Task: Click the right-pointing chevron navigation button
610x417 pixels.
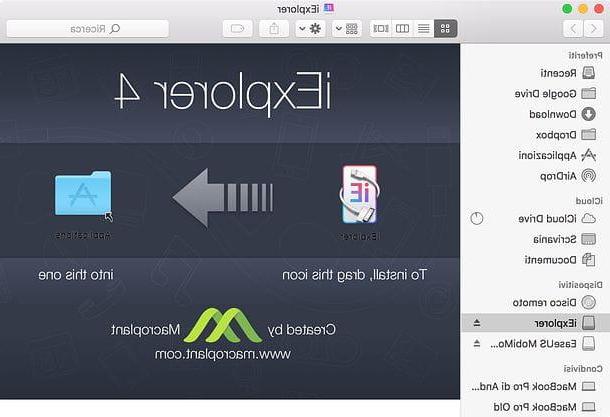Action: [593, 28]
